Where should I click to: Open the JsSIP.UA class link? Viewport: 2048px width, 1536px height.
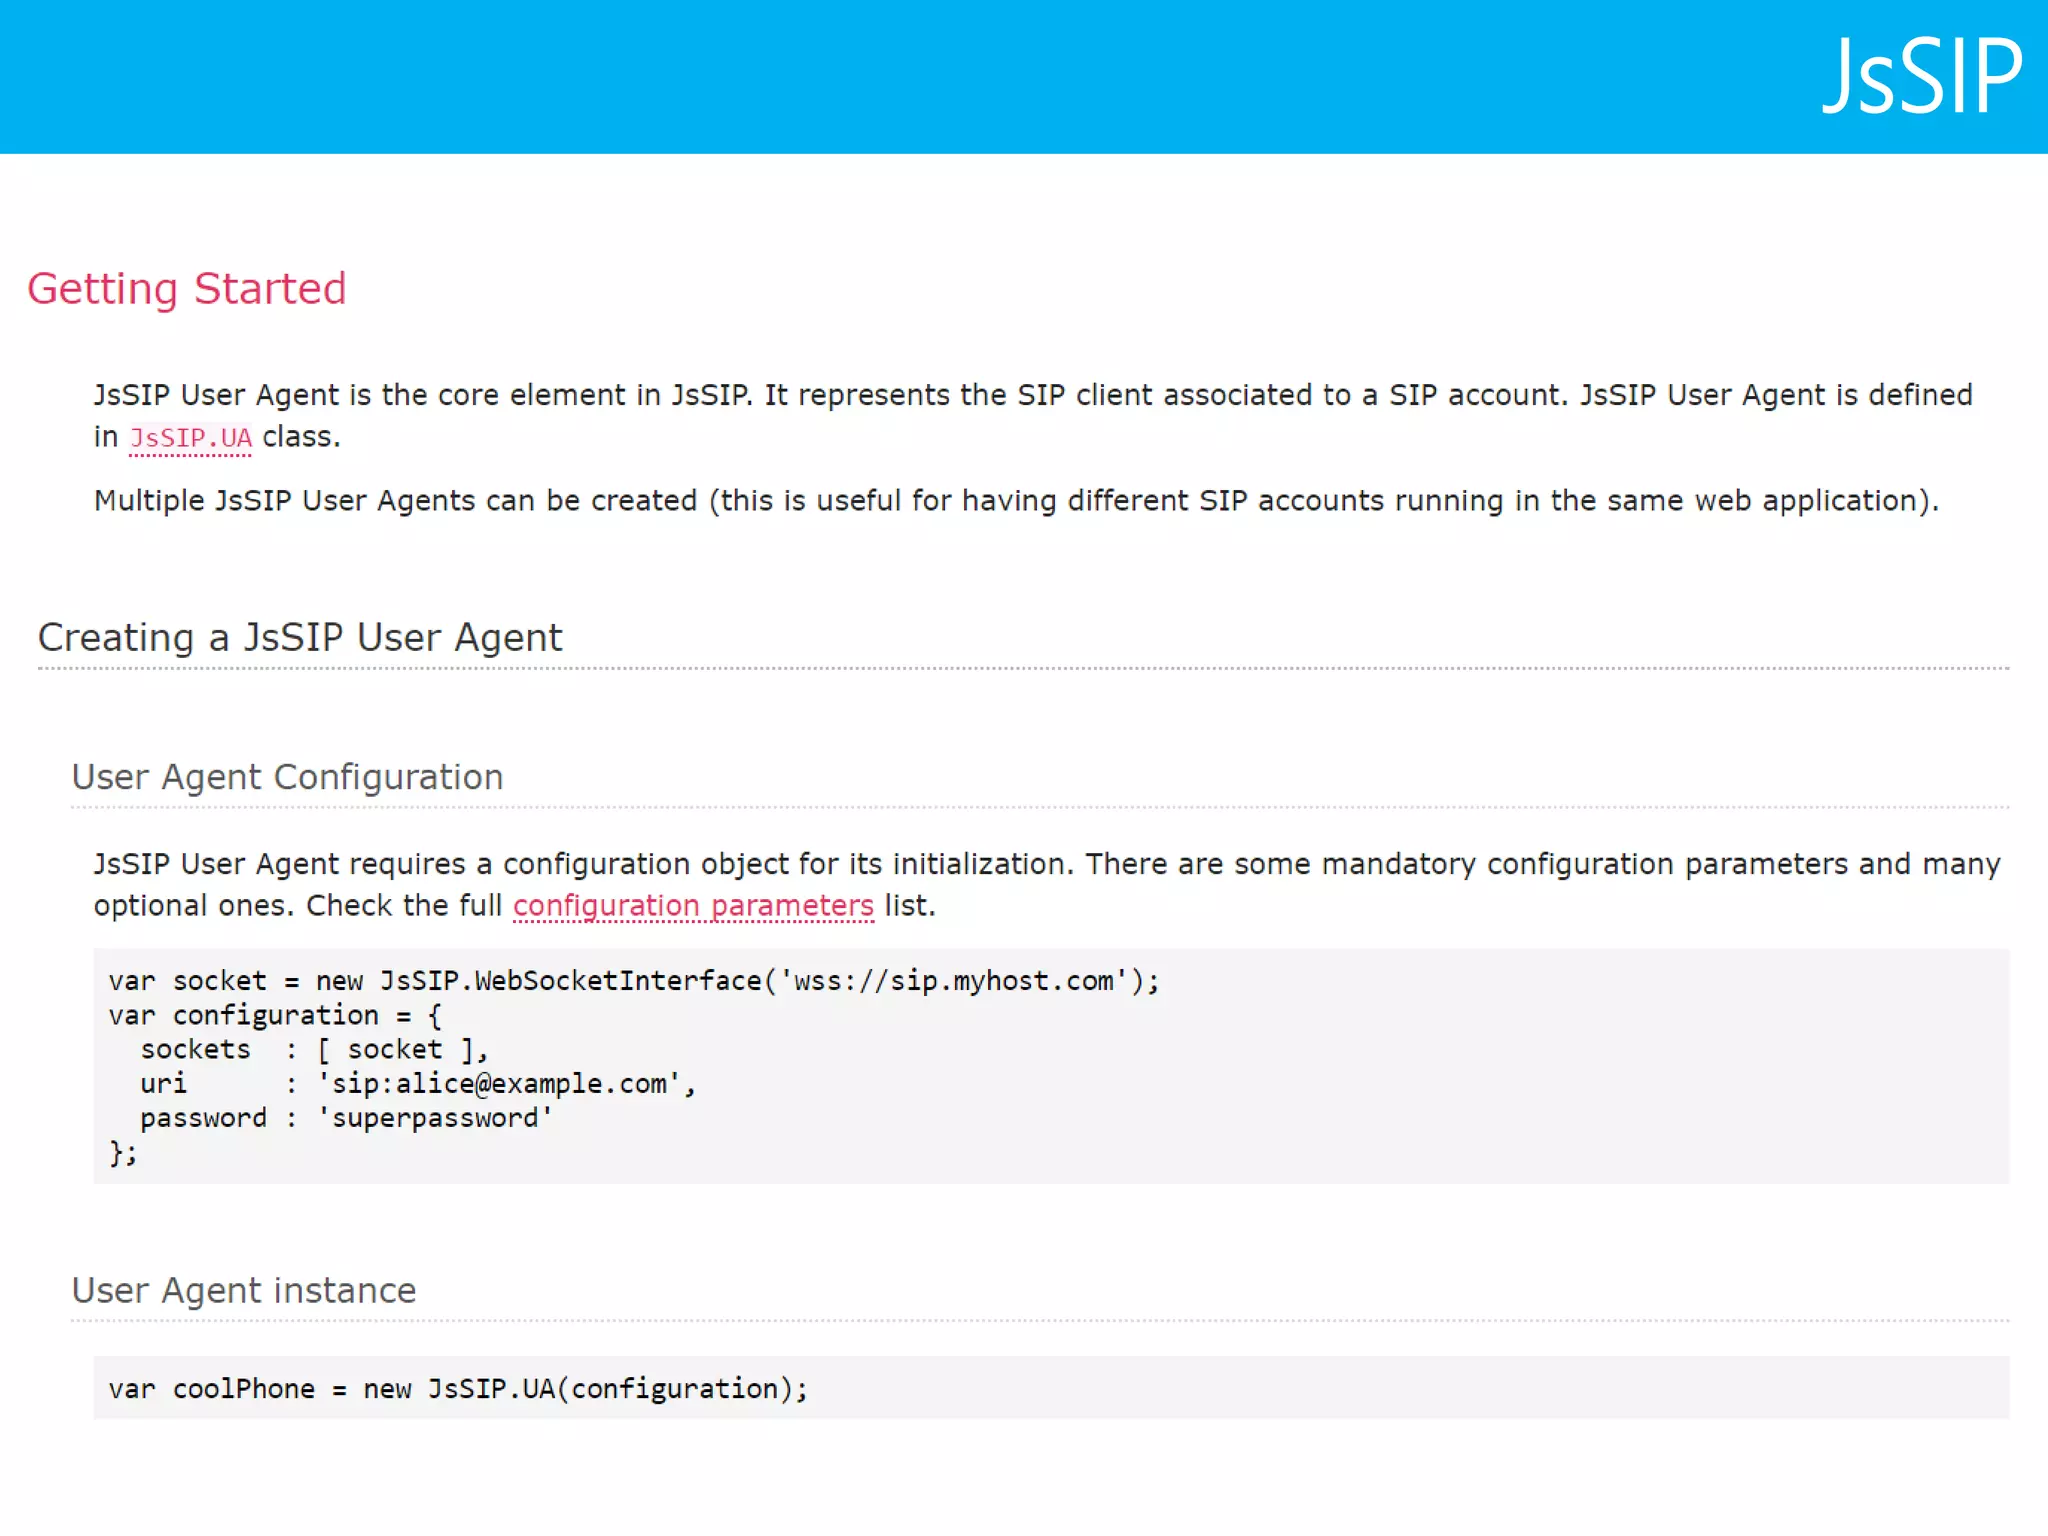click(190, 438)
